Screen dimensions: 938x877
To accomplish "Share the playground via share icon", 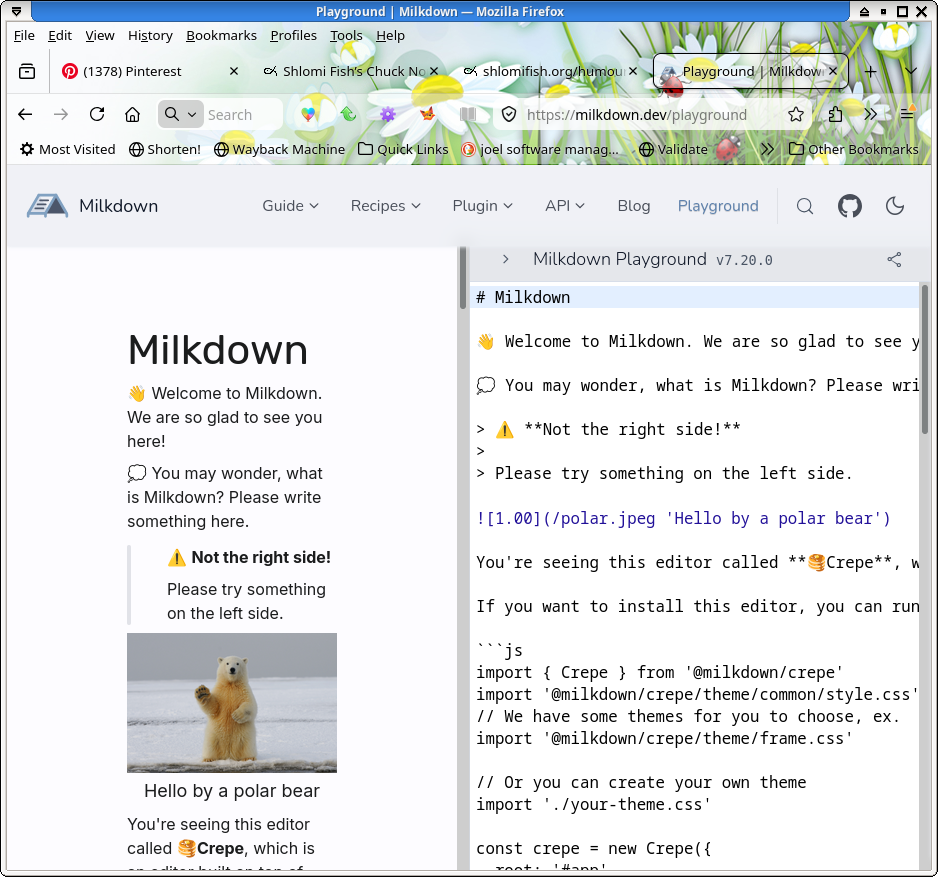I will 894,260.
